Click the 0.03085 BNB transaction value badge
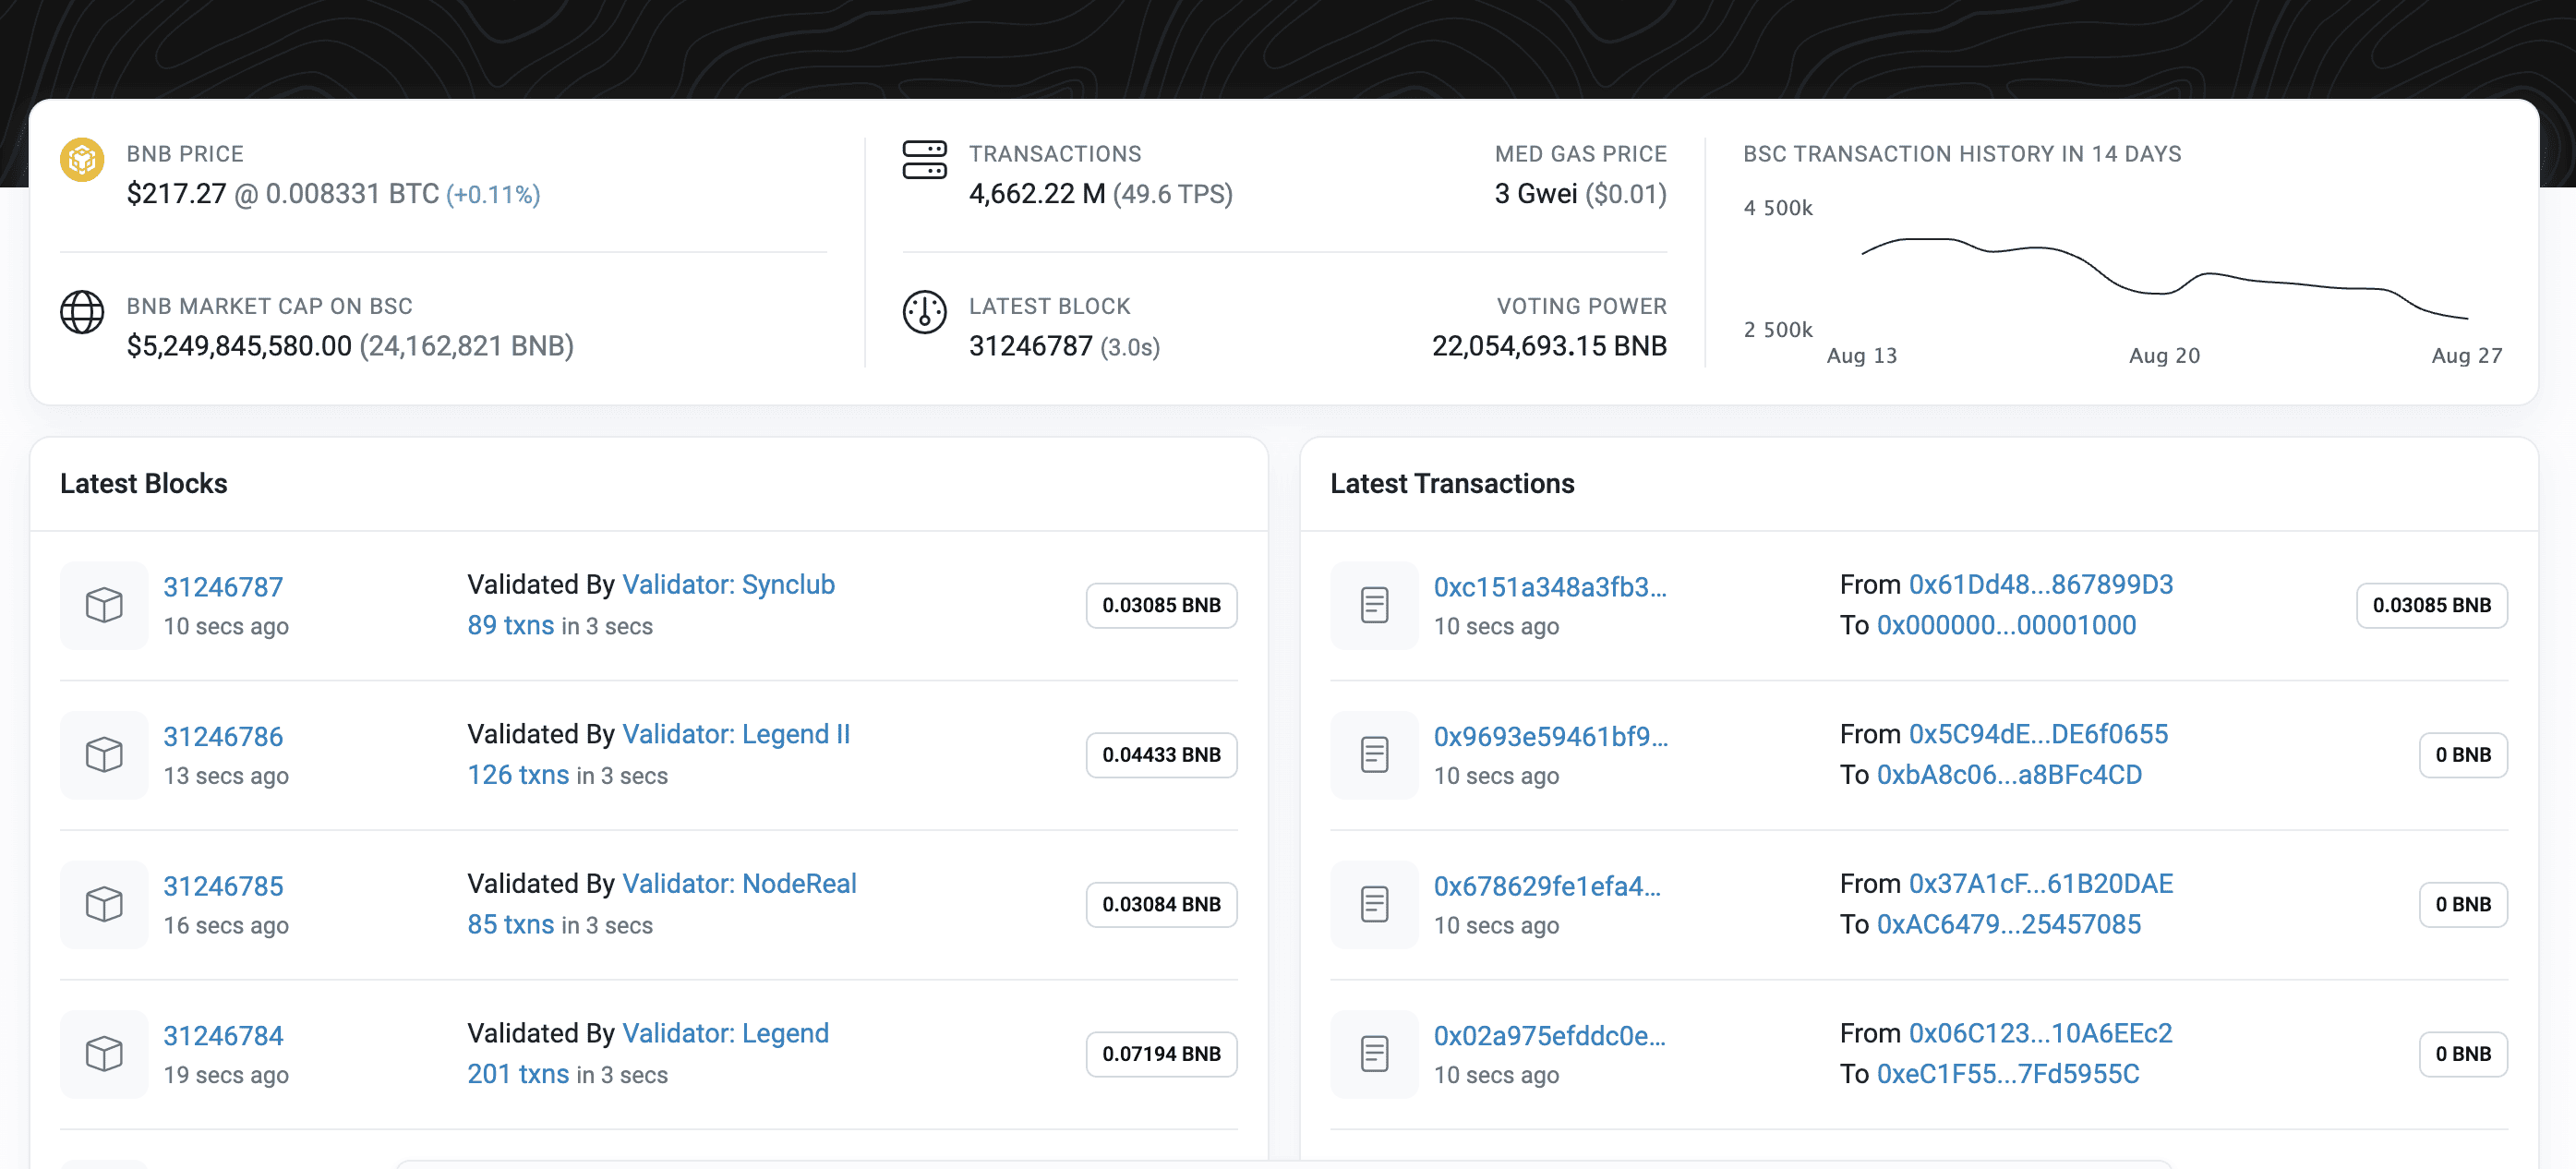 pos(2431,605)
